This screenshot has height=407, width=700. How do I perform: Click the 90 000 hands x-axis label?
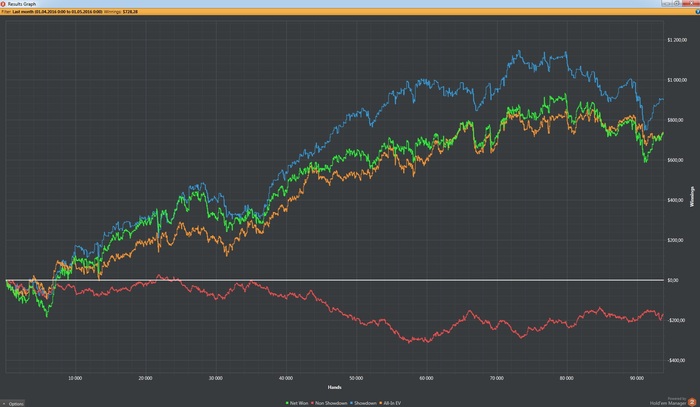pos(637,378)
